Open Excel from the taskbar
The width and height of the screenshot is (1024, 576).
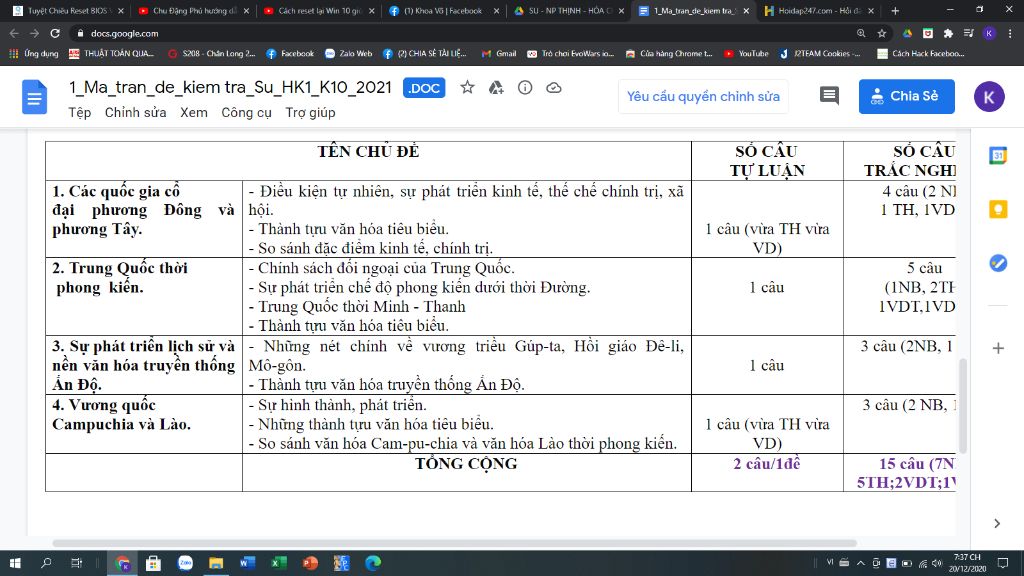279,563
